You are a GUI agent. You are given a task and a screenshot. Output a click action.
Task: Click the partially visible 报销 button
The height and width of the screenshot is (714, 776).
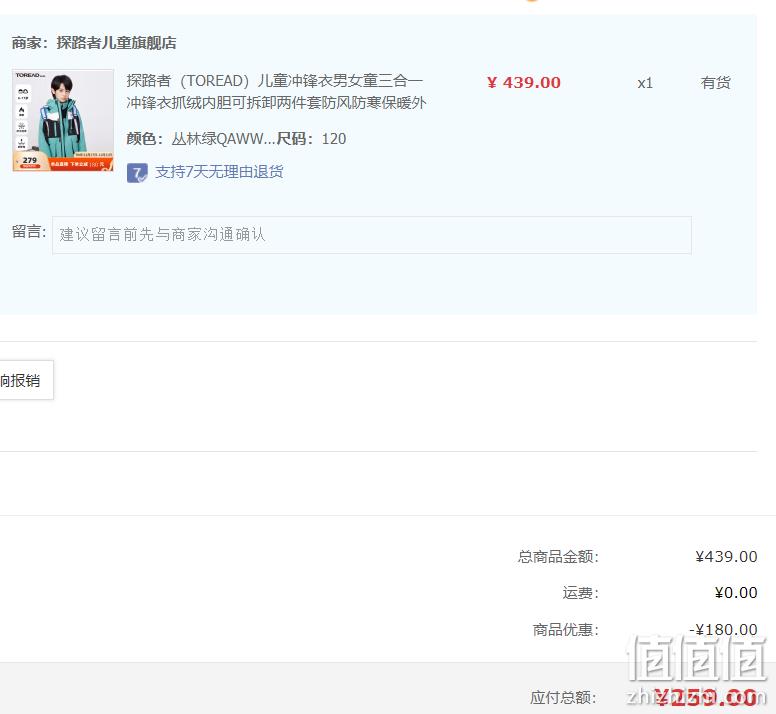26,380
